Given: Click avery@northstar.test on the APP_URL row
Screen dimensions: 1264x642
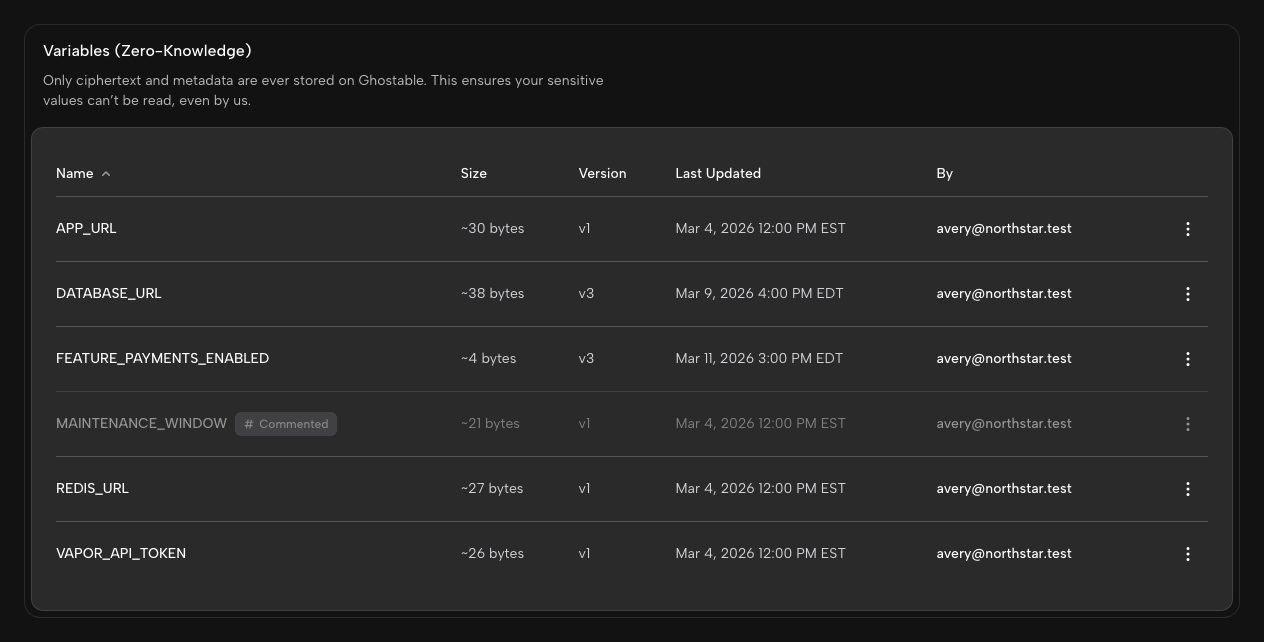Looking at the screenshot, I should [x=1003, y=228].
